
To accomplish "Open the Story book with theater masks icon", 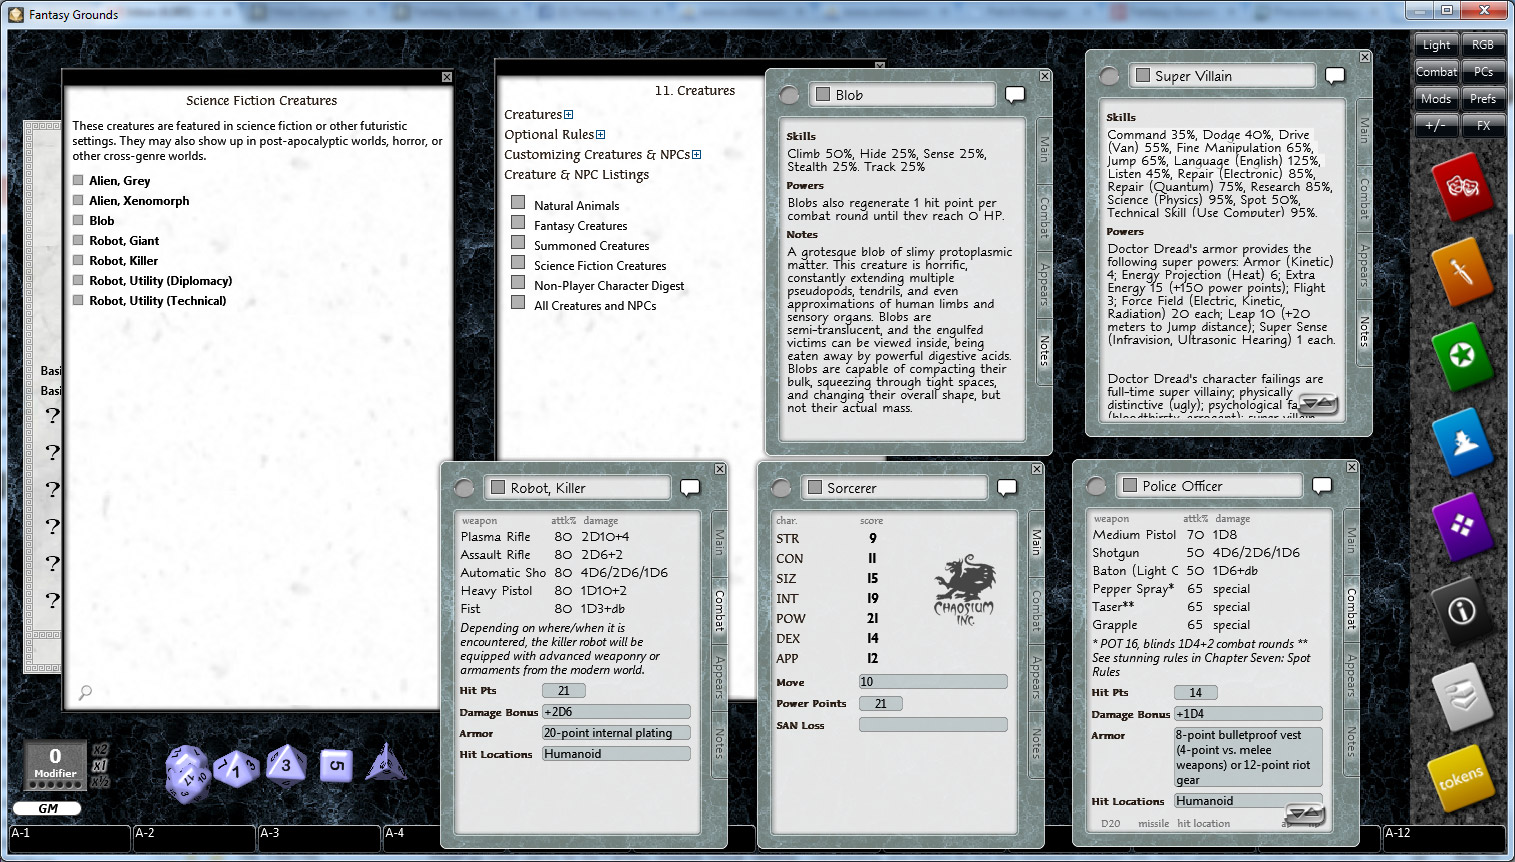I will [1463, 187].
